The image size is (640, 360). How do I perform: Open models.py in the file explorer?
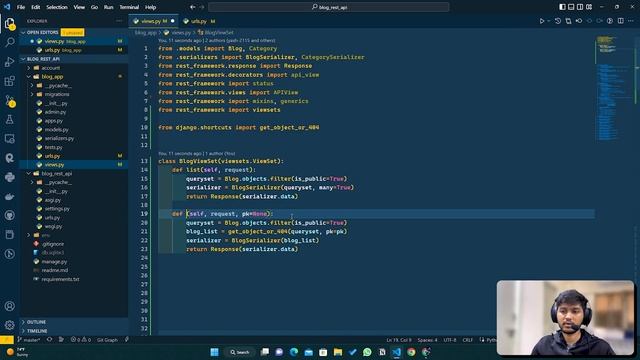coord(56,129)
